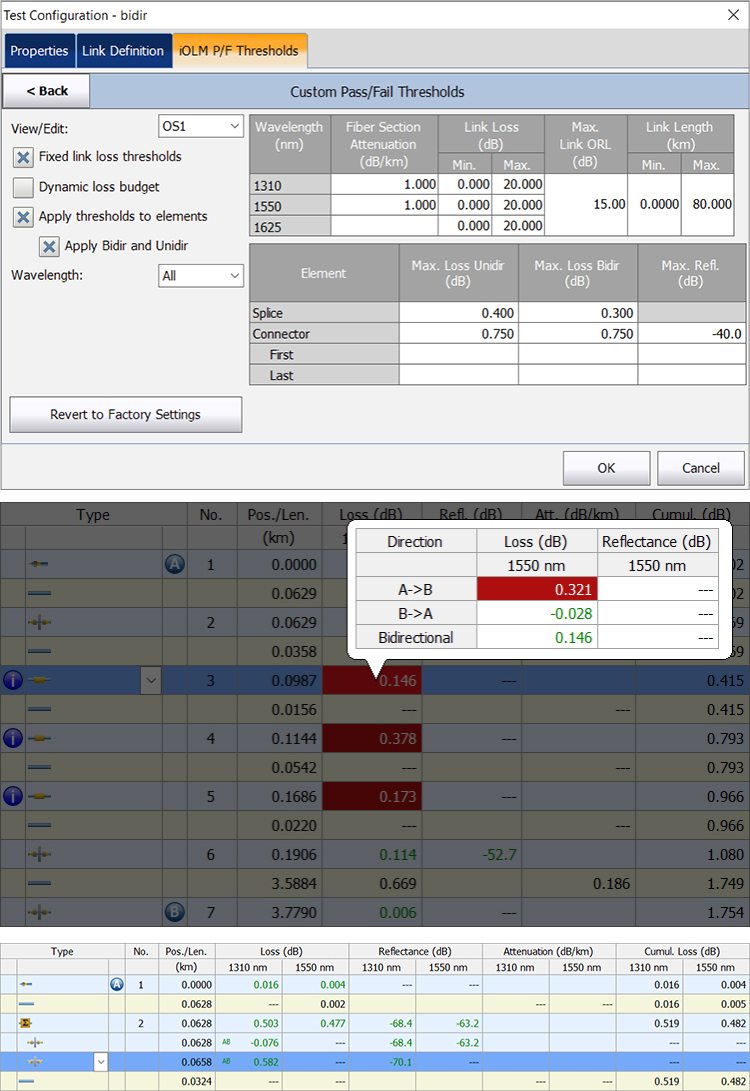
Task: Click the A marker in bottom table
Action: (117, 985)
